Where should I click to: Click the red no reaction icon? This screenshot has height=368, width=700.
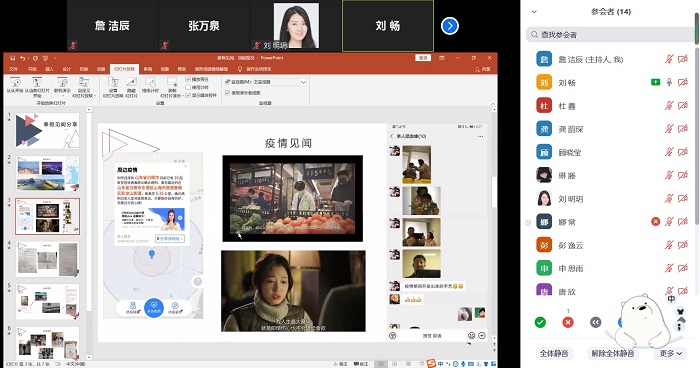(x=568, y=322)
